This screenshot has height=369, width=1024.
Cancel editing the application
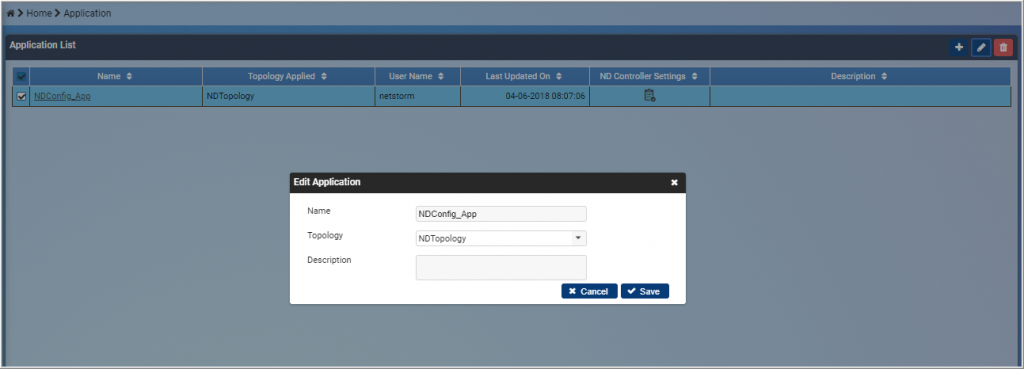(589, 291)
